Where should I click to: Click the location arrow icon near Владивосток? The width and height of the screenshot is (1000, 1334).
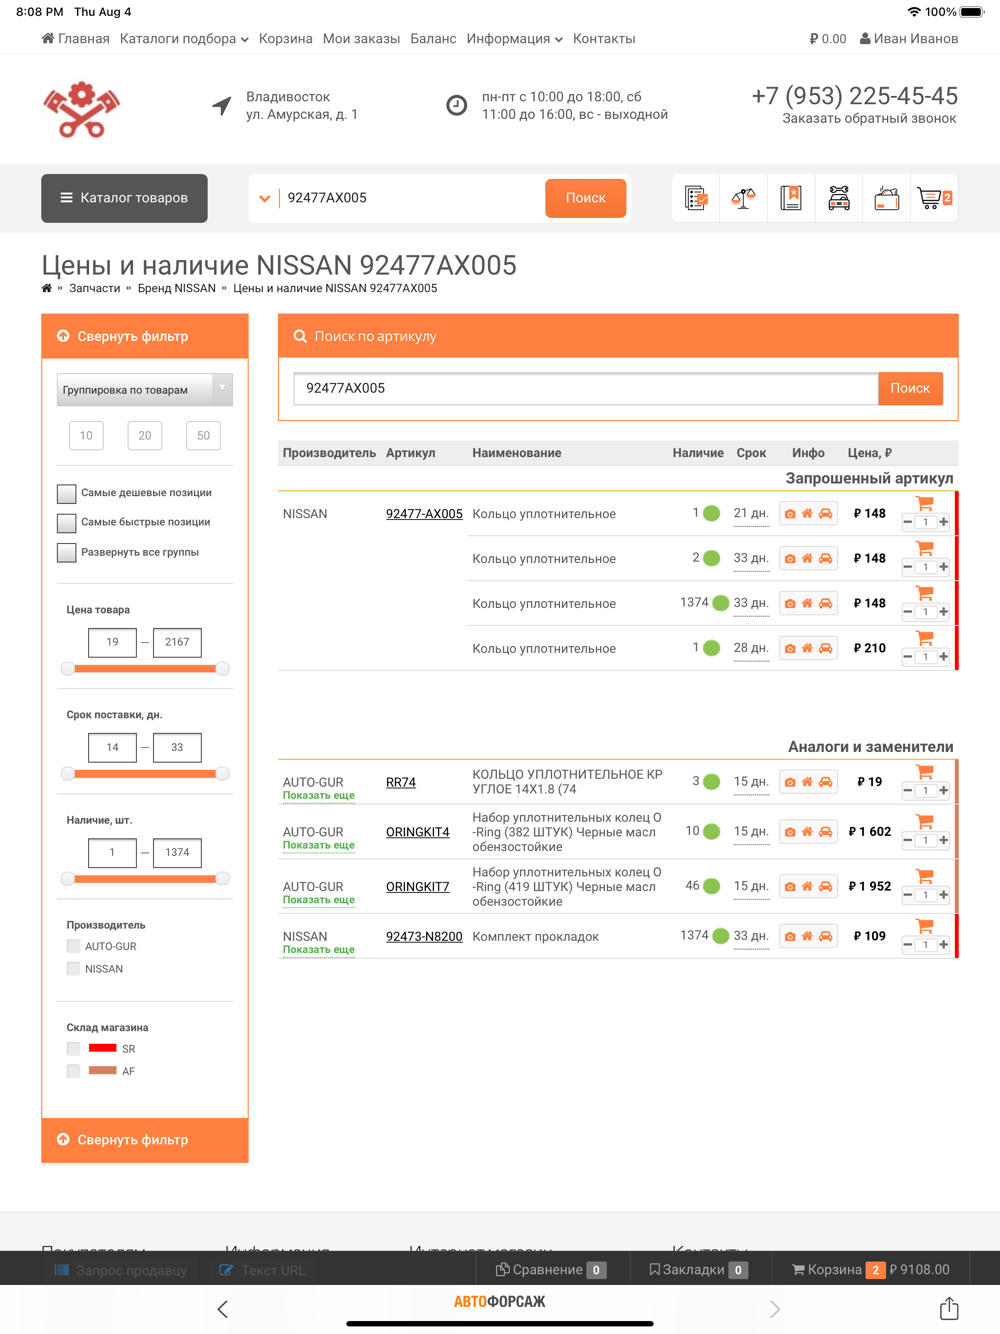pyautogui.click(x=222, y=105)
